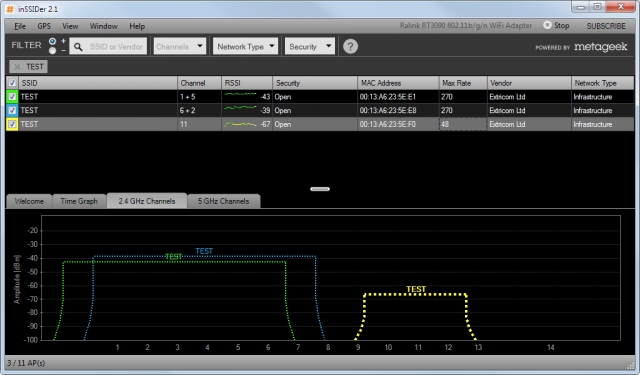The image size is (640, 375).
Task: Click MAC address 00:13:A6:23:5E:E8
Action: pyautogui.click(x=387, y=111)
